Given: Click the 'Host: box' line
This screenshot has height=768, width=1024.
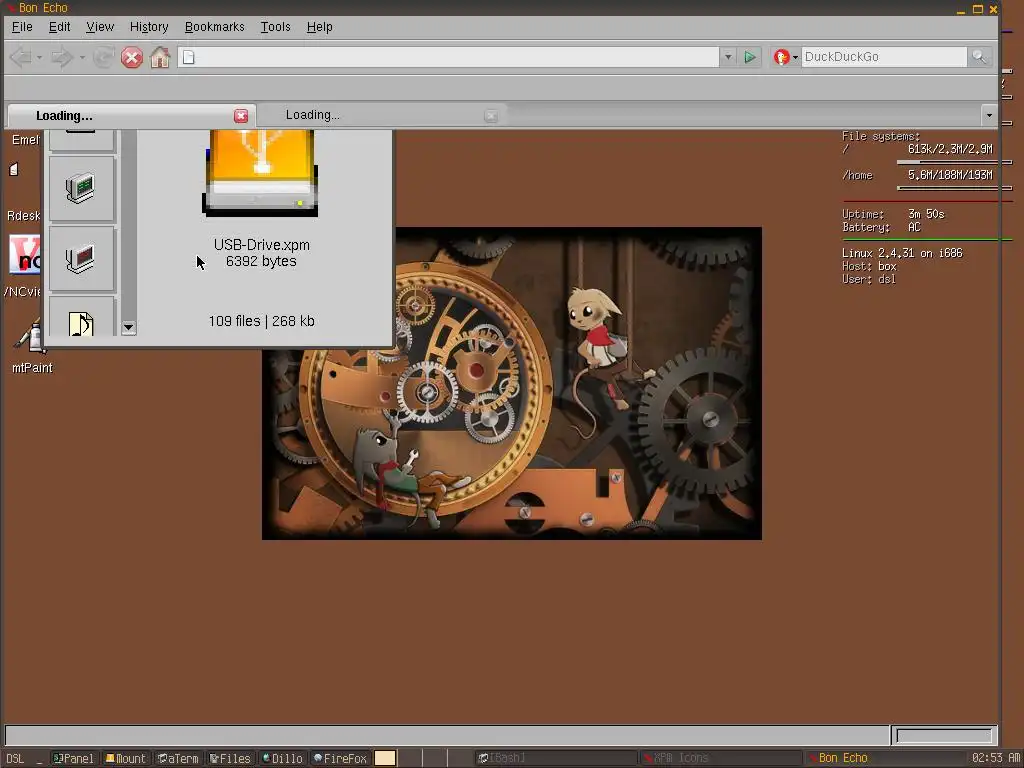Looking at the screenshot, I should 869,266.
